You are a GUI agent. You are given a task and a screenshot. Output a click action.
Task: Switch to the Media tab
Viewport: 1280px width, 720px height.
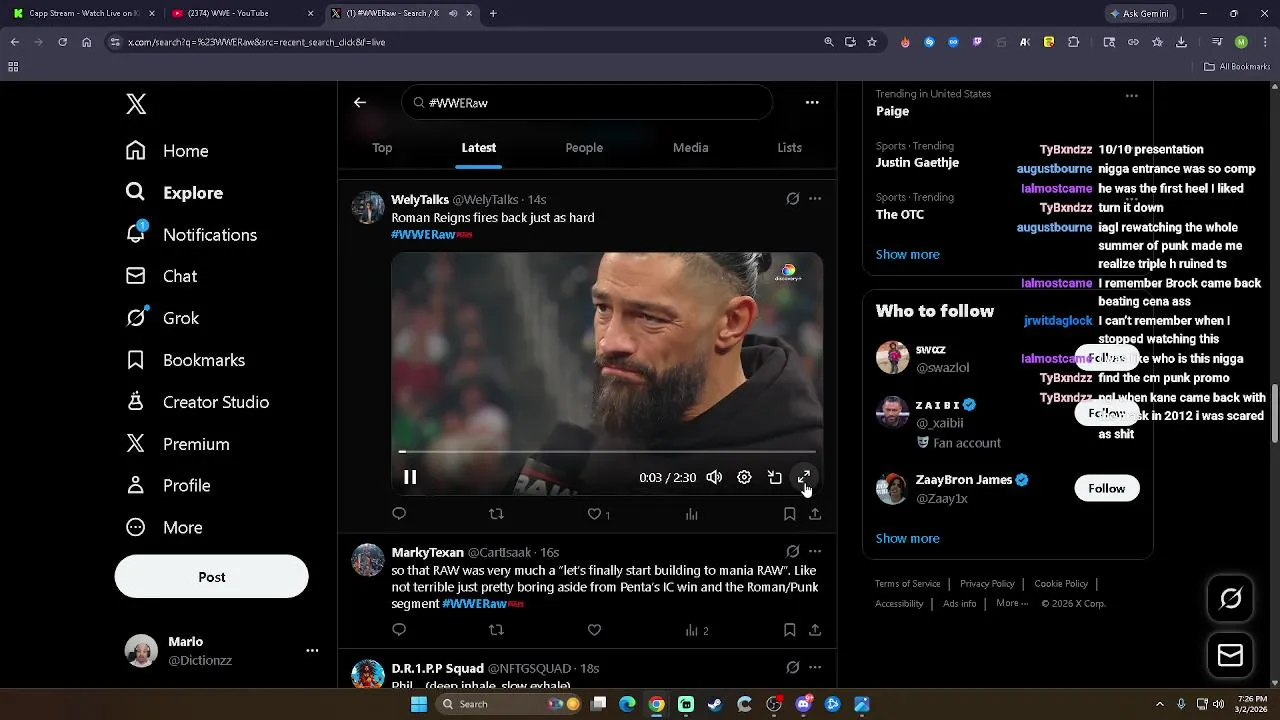[690, 148]
